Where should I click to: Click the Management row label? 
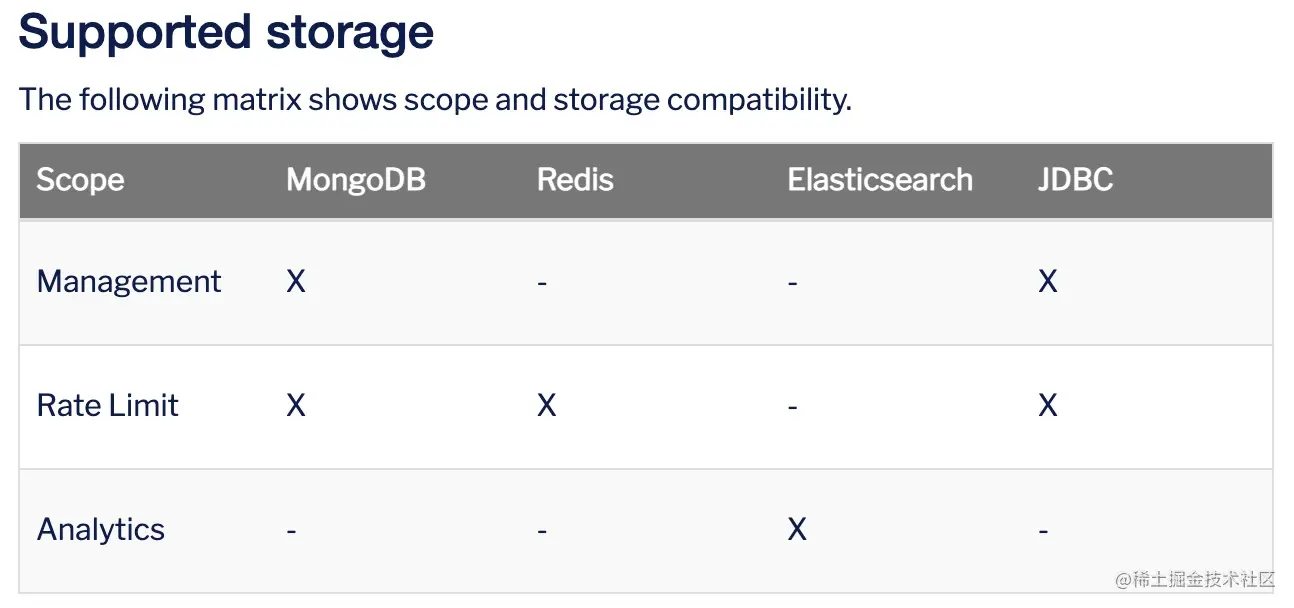tap(129, 282)
